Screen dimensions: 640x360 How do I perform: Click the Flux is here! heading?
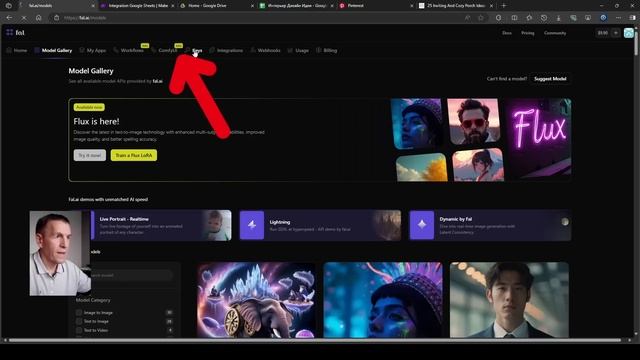pyautogui.click(x=96, y=121)
